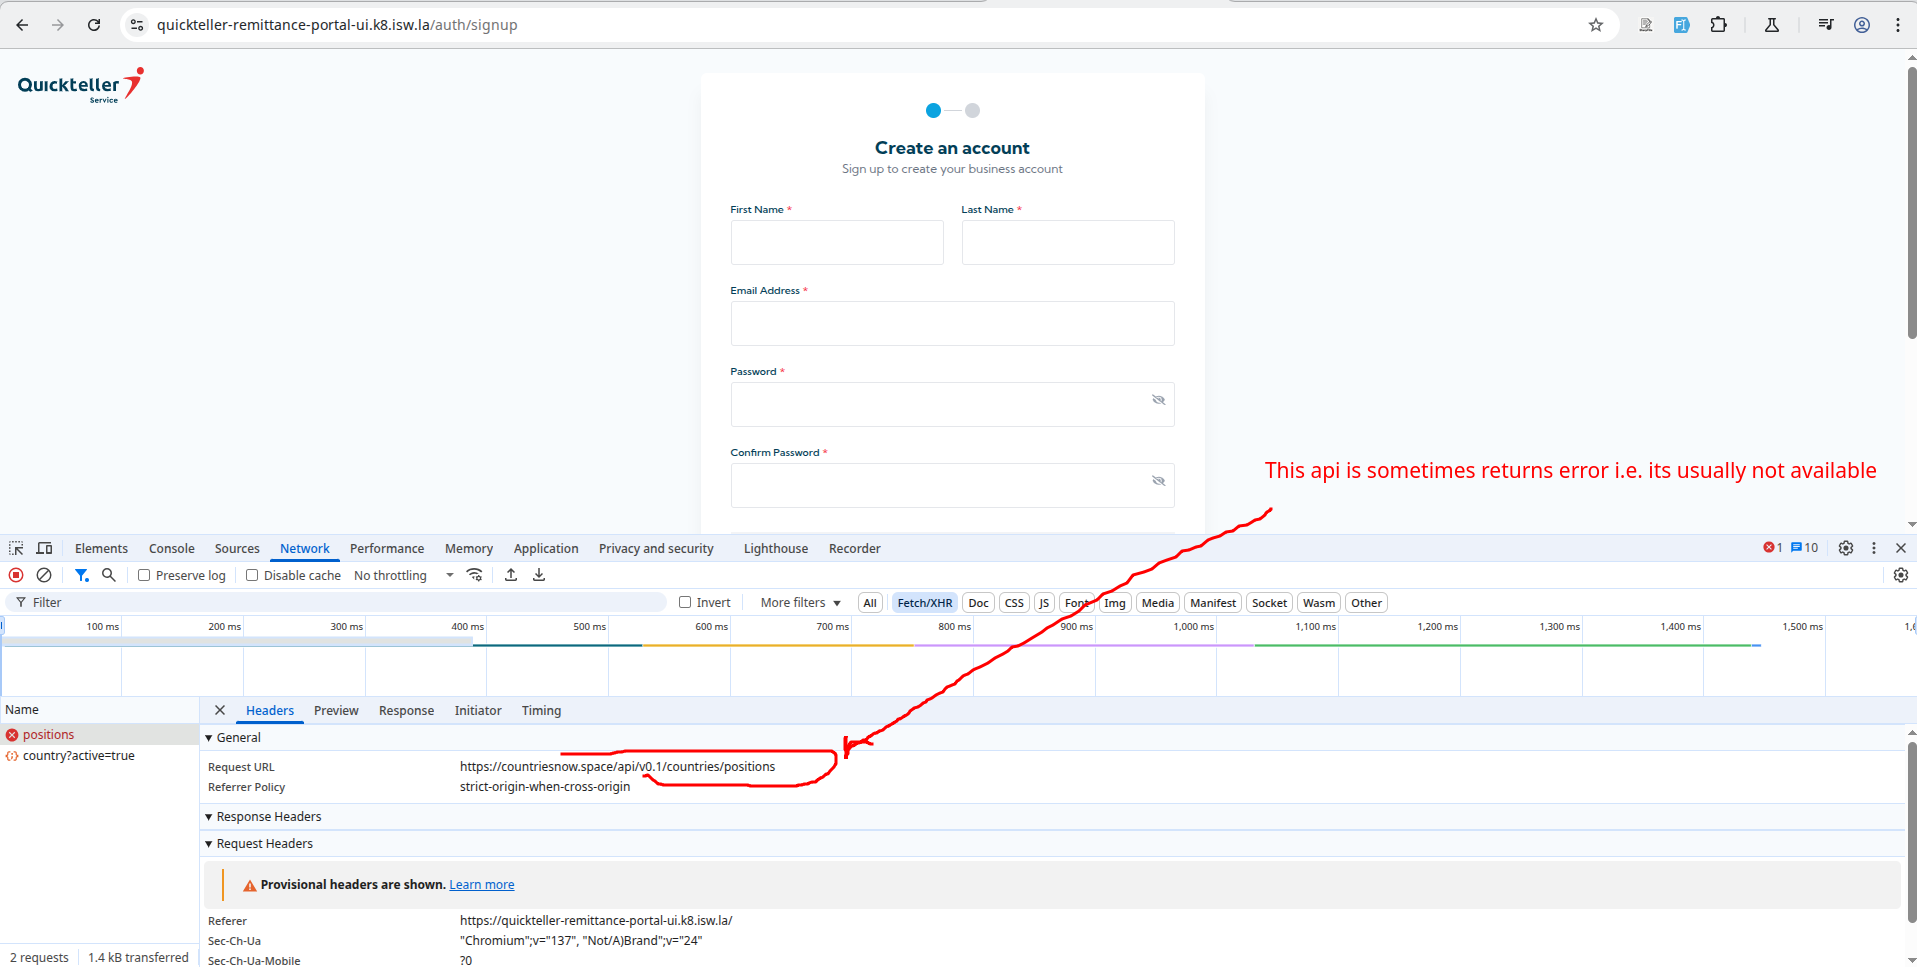This screenshot has width=1917, height=967.
Task: Open network conditions wifi icon
Action: [x=475, y=575]
